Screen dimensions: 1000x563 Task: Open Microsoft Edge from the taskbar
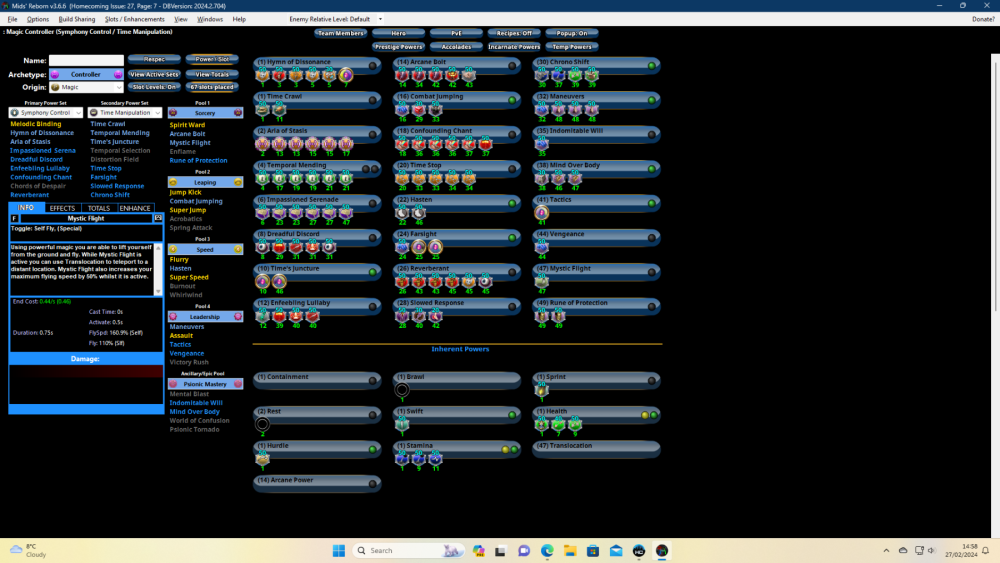click(547, 551)
